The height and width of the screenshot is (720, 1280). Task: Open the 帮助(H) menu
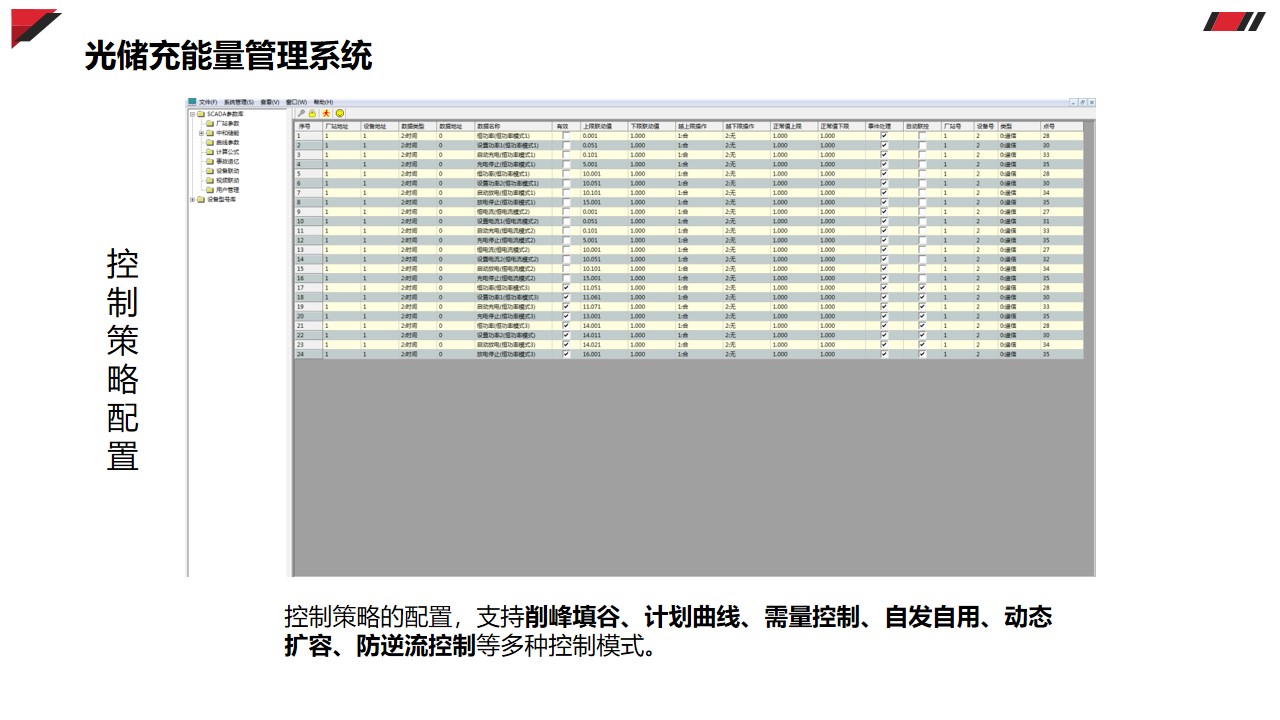(x=323, y=102)
